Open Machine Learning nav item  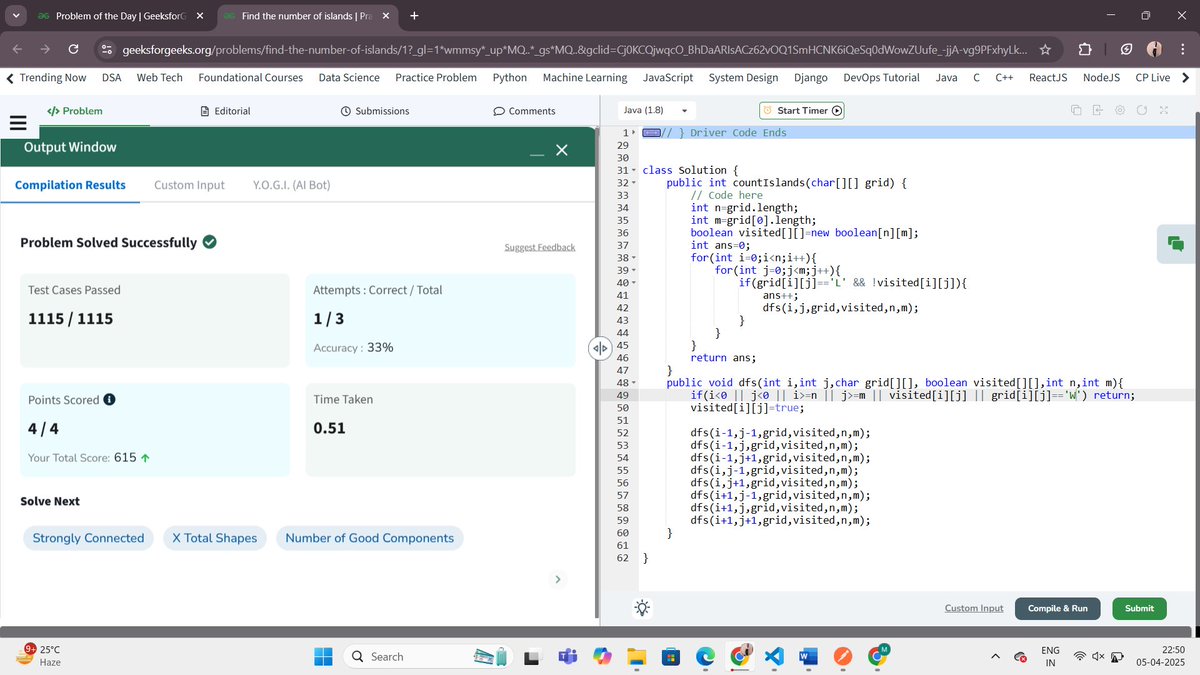(585, 78)
